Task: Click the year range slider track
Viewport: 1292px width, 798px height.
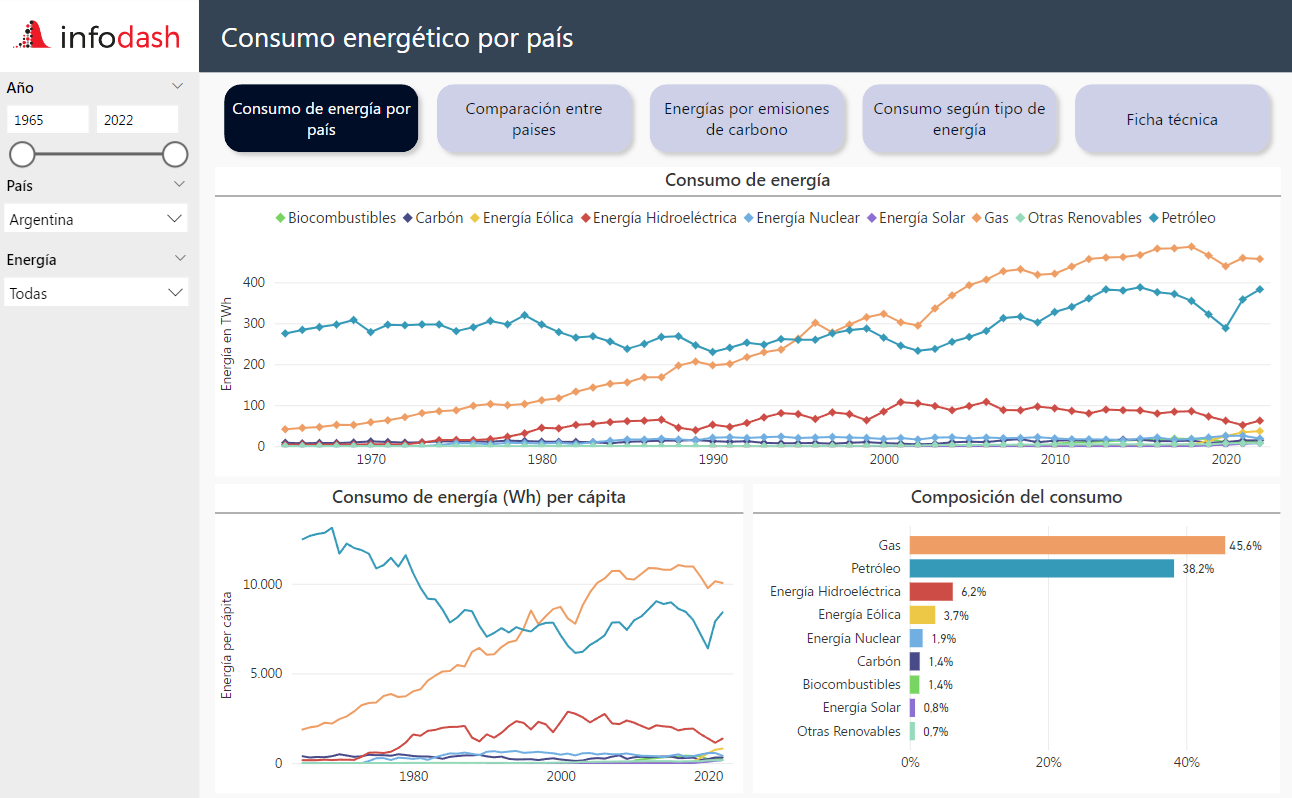Action: point(98,154)
